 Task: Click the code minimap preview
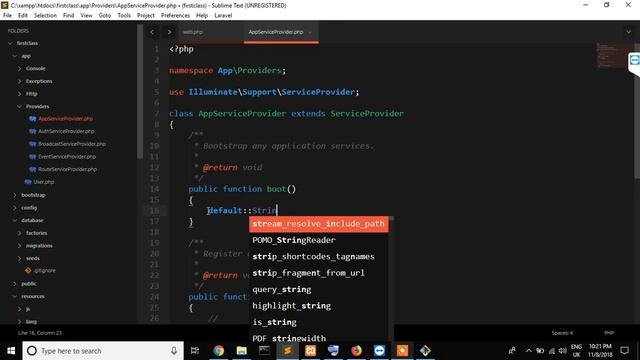(x=612, y=55)
